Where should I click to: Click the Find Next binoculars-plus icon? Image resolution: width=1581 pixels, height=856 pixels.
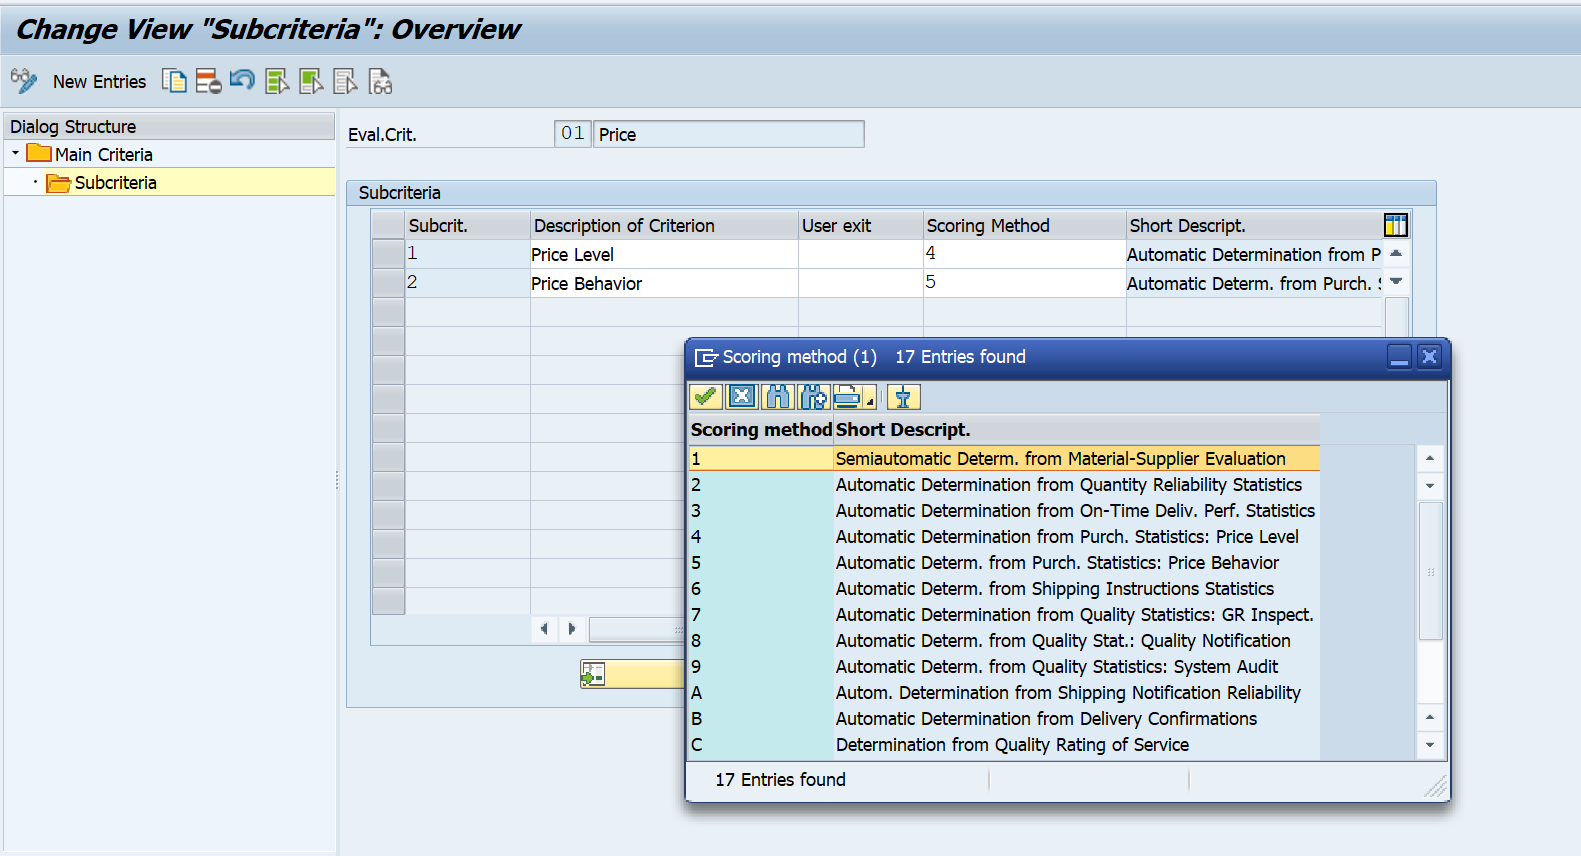(814, 397)
